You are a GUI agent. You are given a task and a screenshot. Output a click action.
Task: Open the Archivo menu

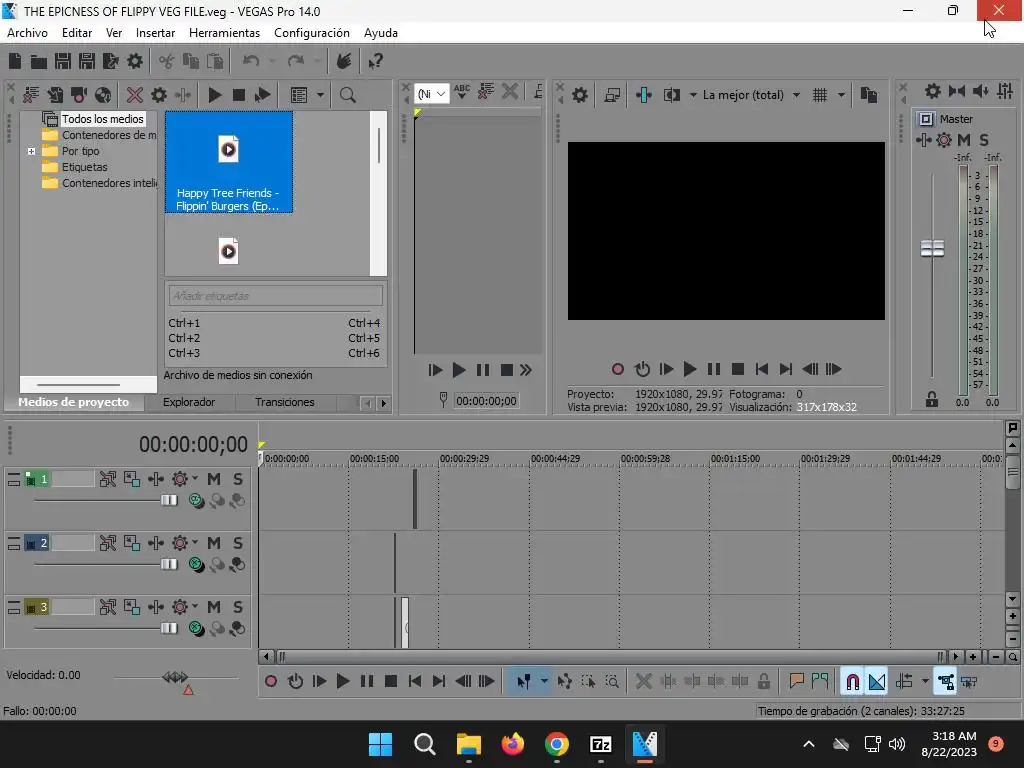(x=27, y=33)
